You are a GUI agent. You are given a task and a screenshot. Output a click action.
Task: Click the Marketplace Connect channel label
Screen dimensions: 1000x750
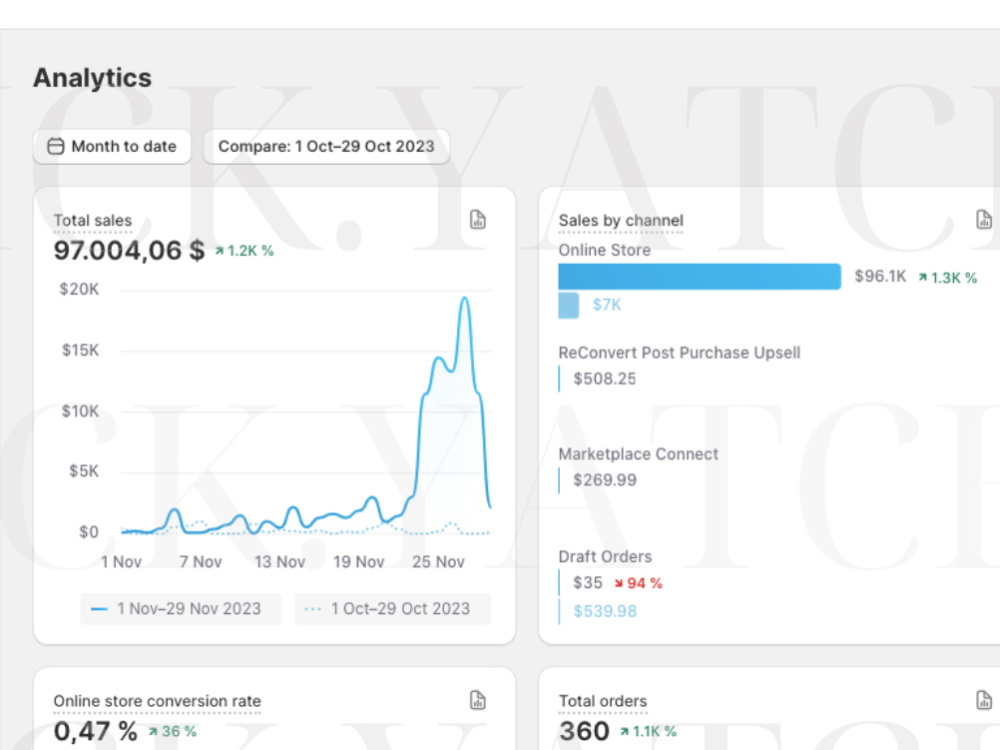638,454
